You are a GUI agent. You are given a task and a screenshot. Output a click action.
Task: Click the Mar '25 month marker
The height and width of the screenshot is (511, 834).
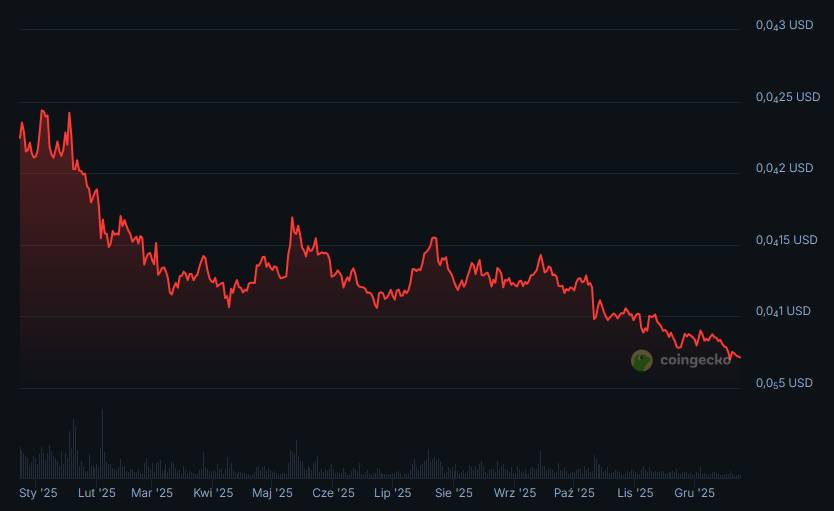(152, 493)
